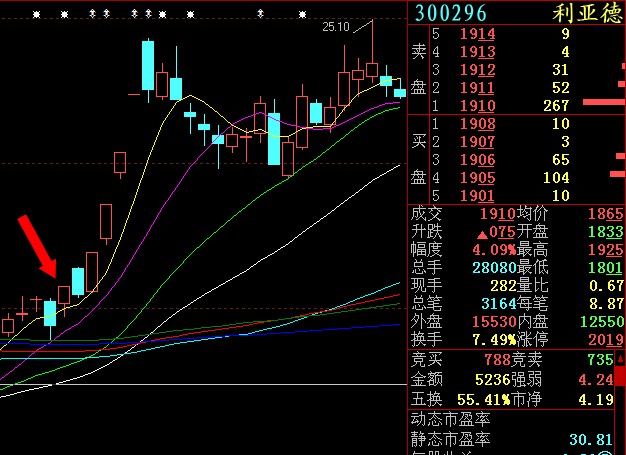
Task: Click the tallest cyan candlestick on the chart
Action: (x=148, y=67)
